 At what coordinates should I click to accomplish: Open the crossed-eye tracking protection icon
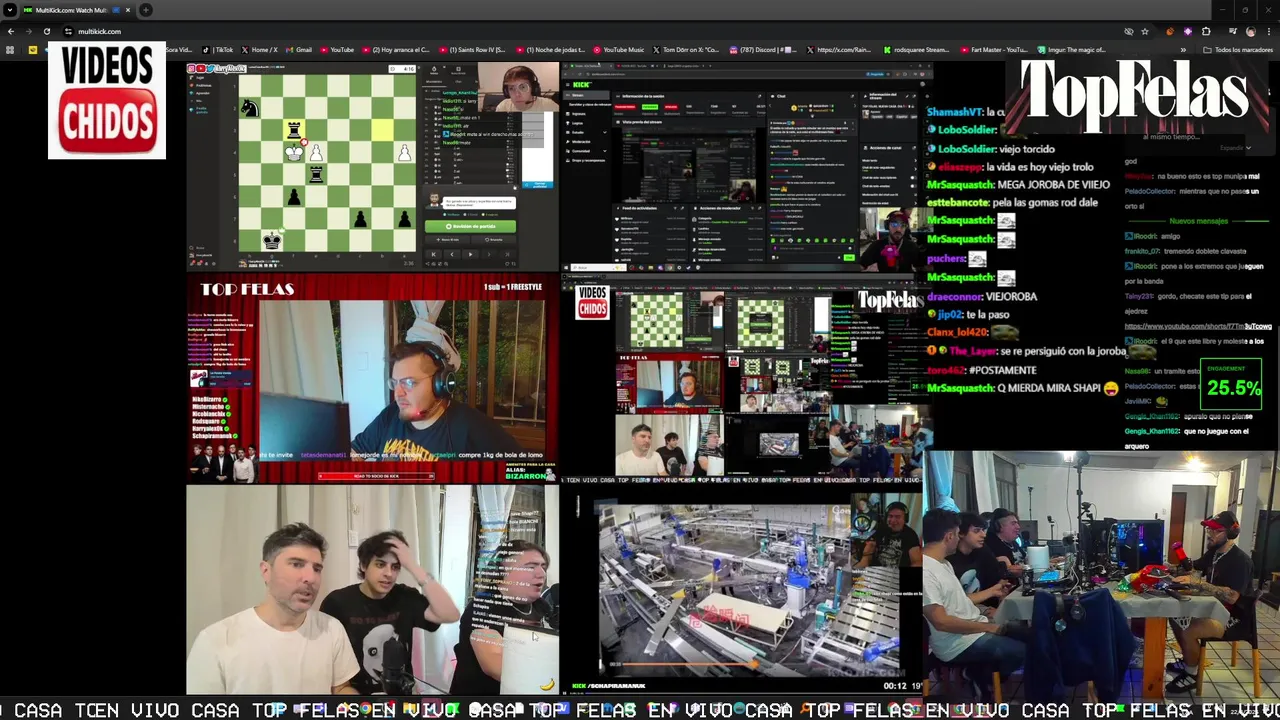tap(1128, 31)
